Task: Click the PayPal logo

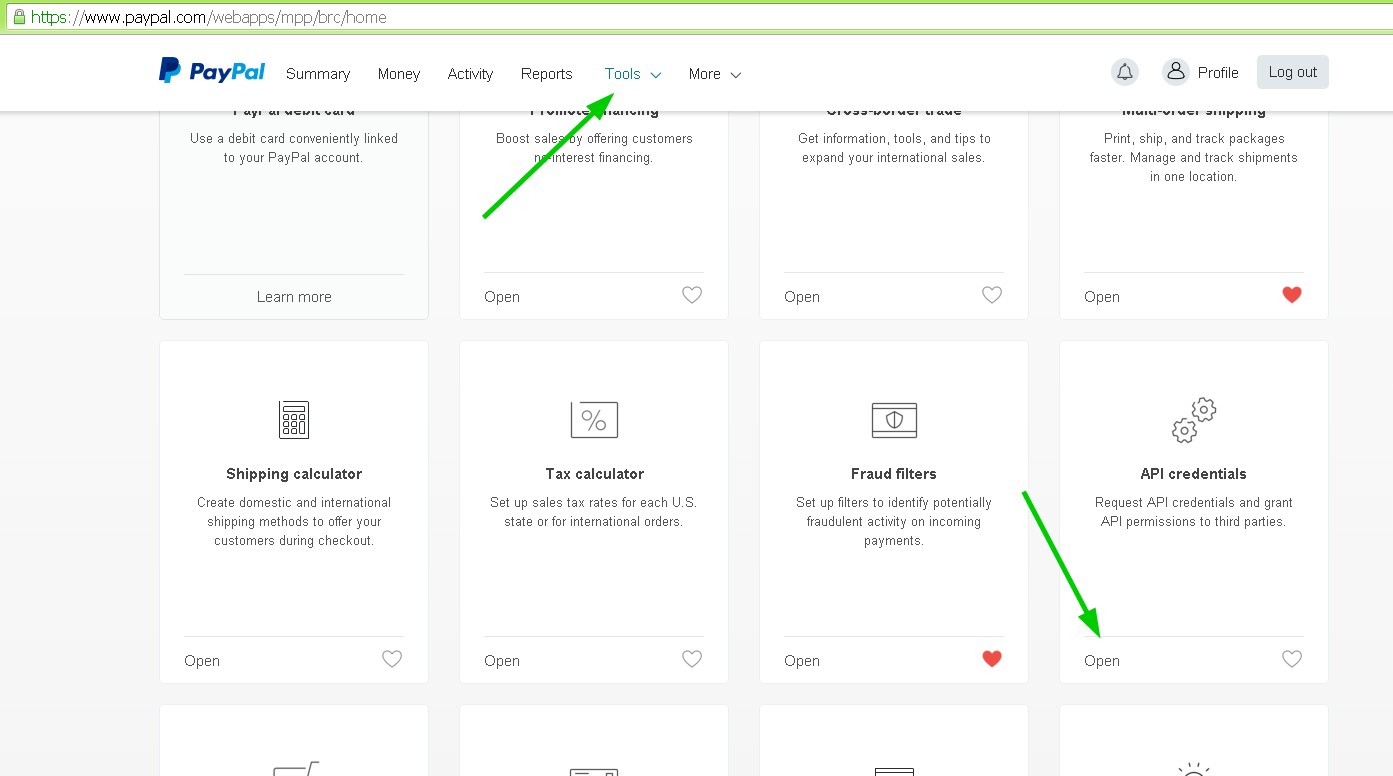Action: coord(212,71)
